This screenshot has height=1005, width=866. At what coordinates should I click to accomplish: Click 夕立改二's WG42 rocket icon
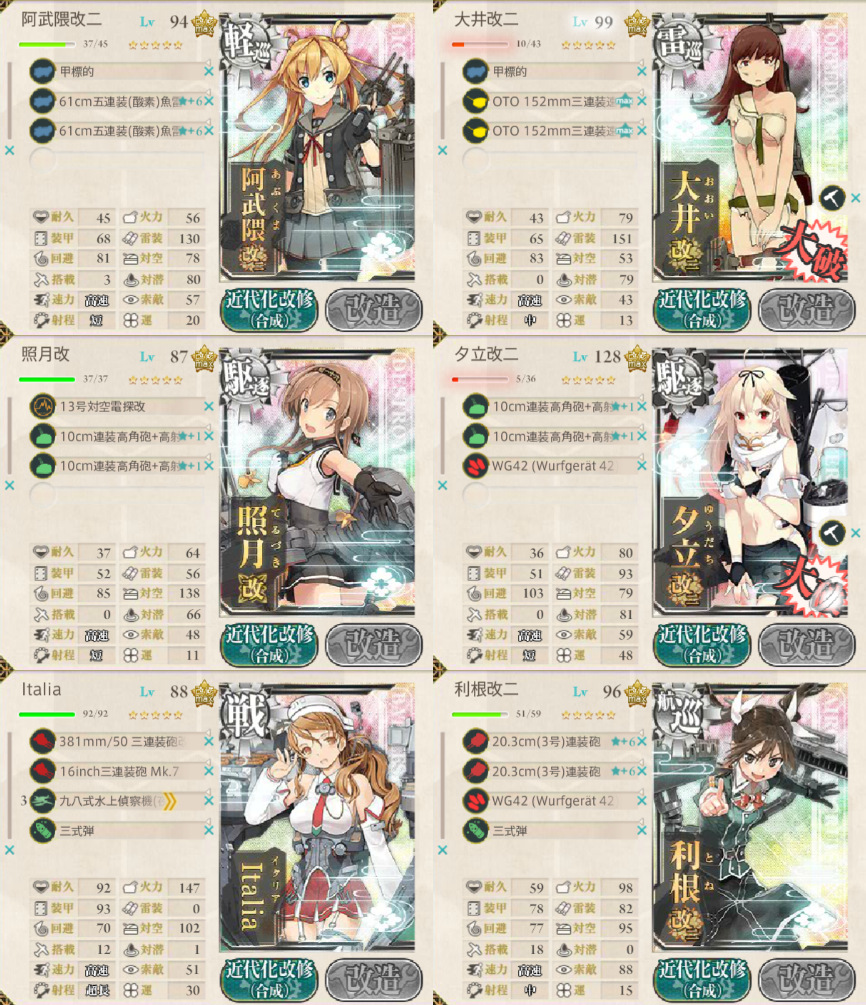(x=476, y=465)
